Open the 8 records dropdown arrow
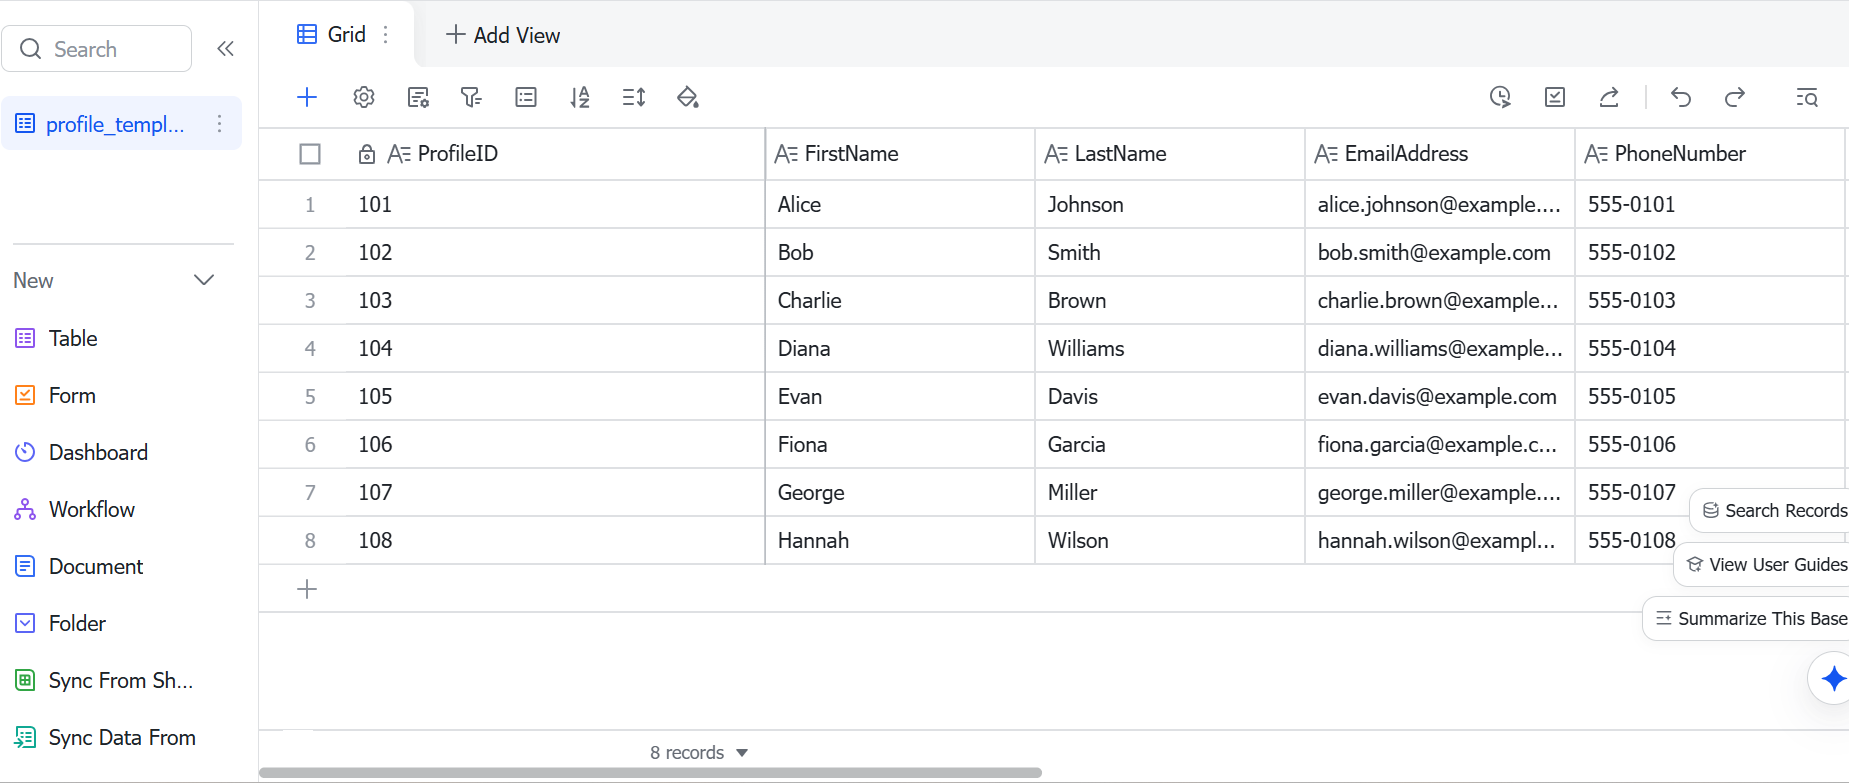This screenshot has height=783, width=1849. 742,753
